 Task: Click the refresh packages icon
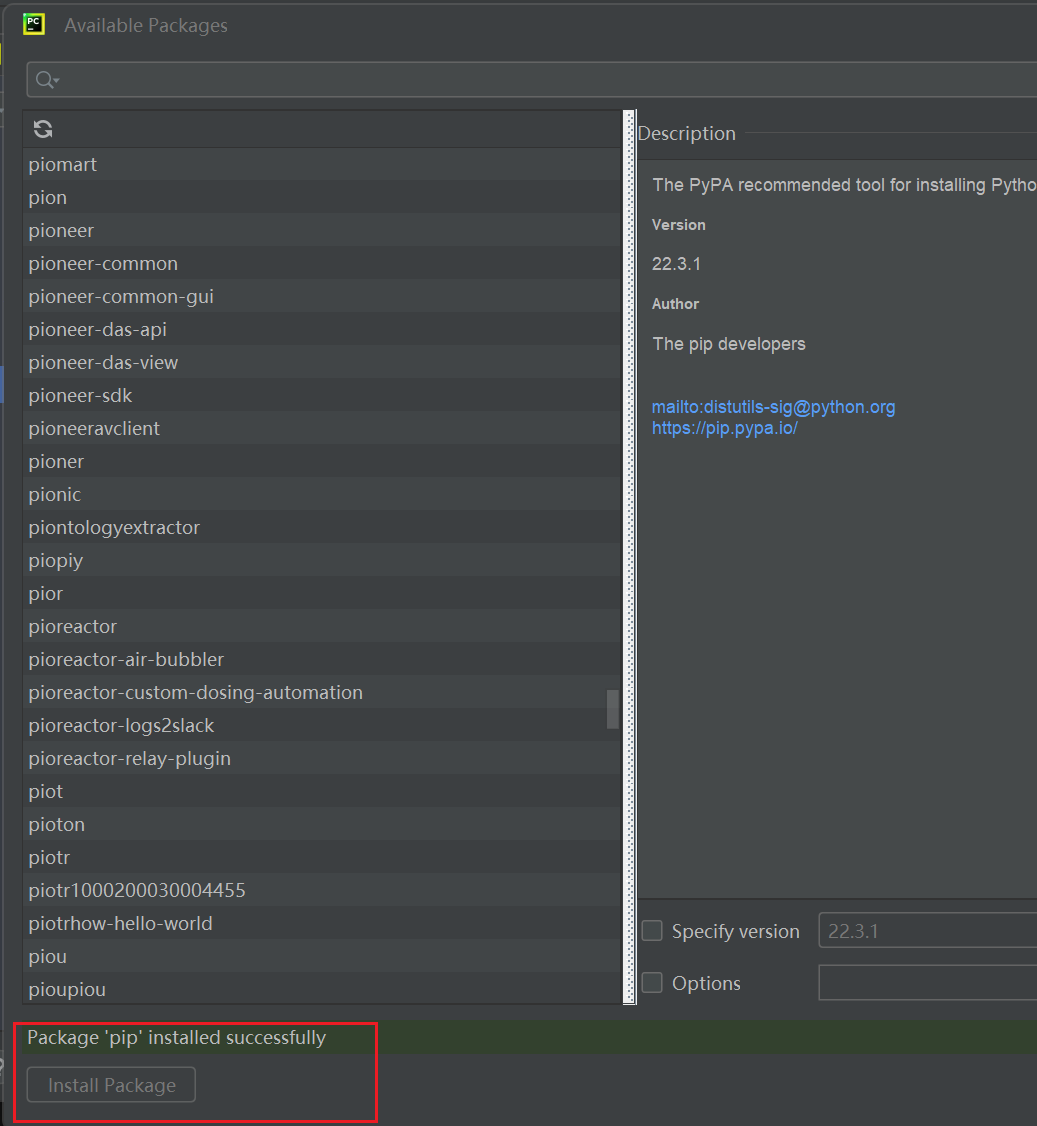(41, 129)
